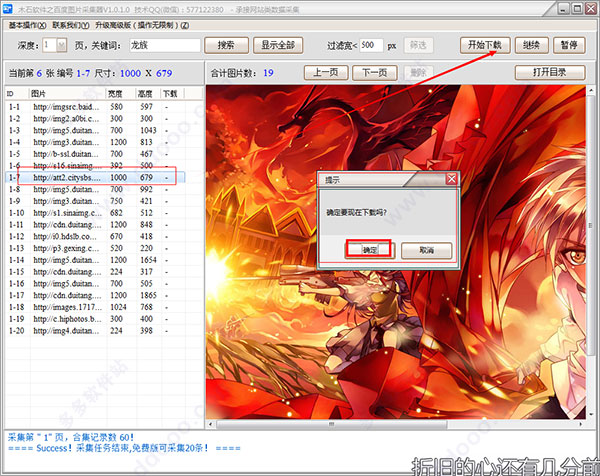
Task: Focus the filter width field showing 500
Action: tap(371, 46)
